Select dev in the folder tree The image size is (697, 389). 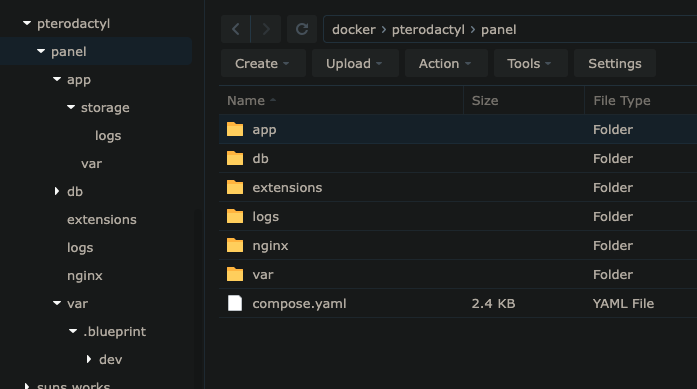pos(110,360)
